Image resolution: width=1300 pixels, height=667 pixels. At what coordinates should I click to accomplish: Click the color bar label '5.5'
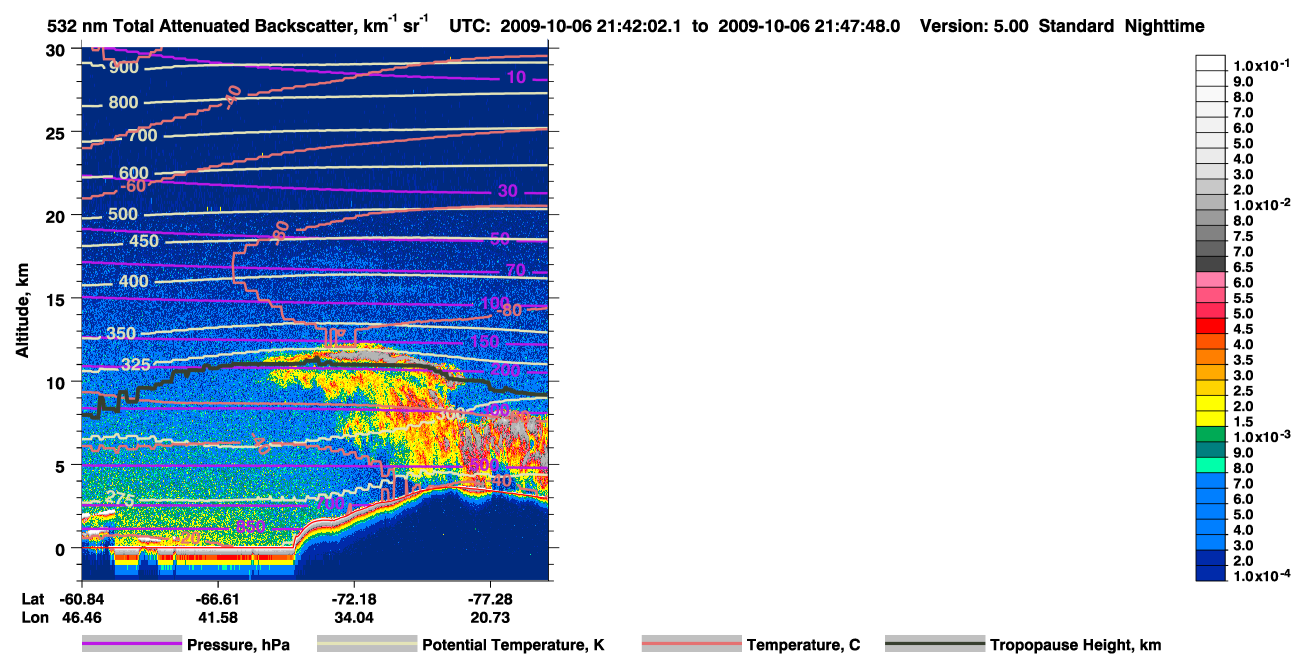[1243, 298]
